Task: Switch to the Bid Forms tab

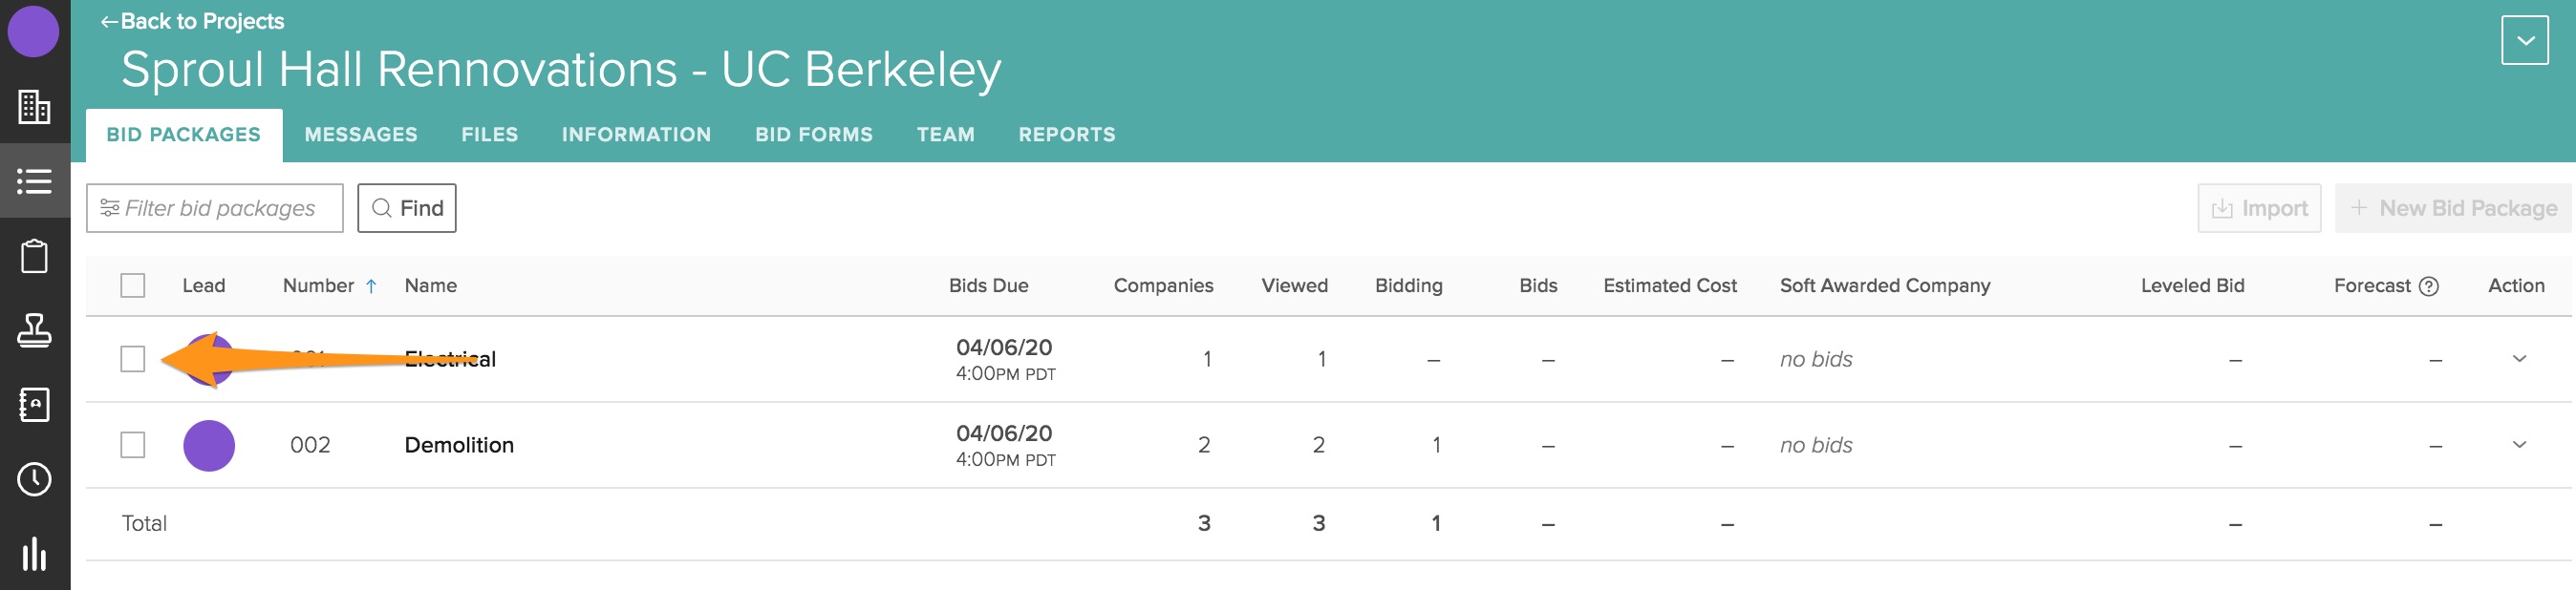Action: pyautogui.click(x=813, y=135)
